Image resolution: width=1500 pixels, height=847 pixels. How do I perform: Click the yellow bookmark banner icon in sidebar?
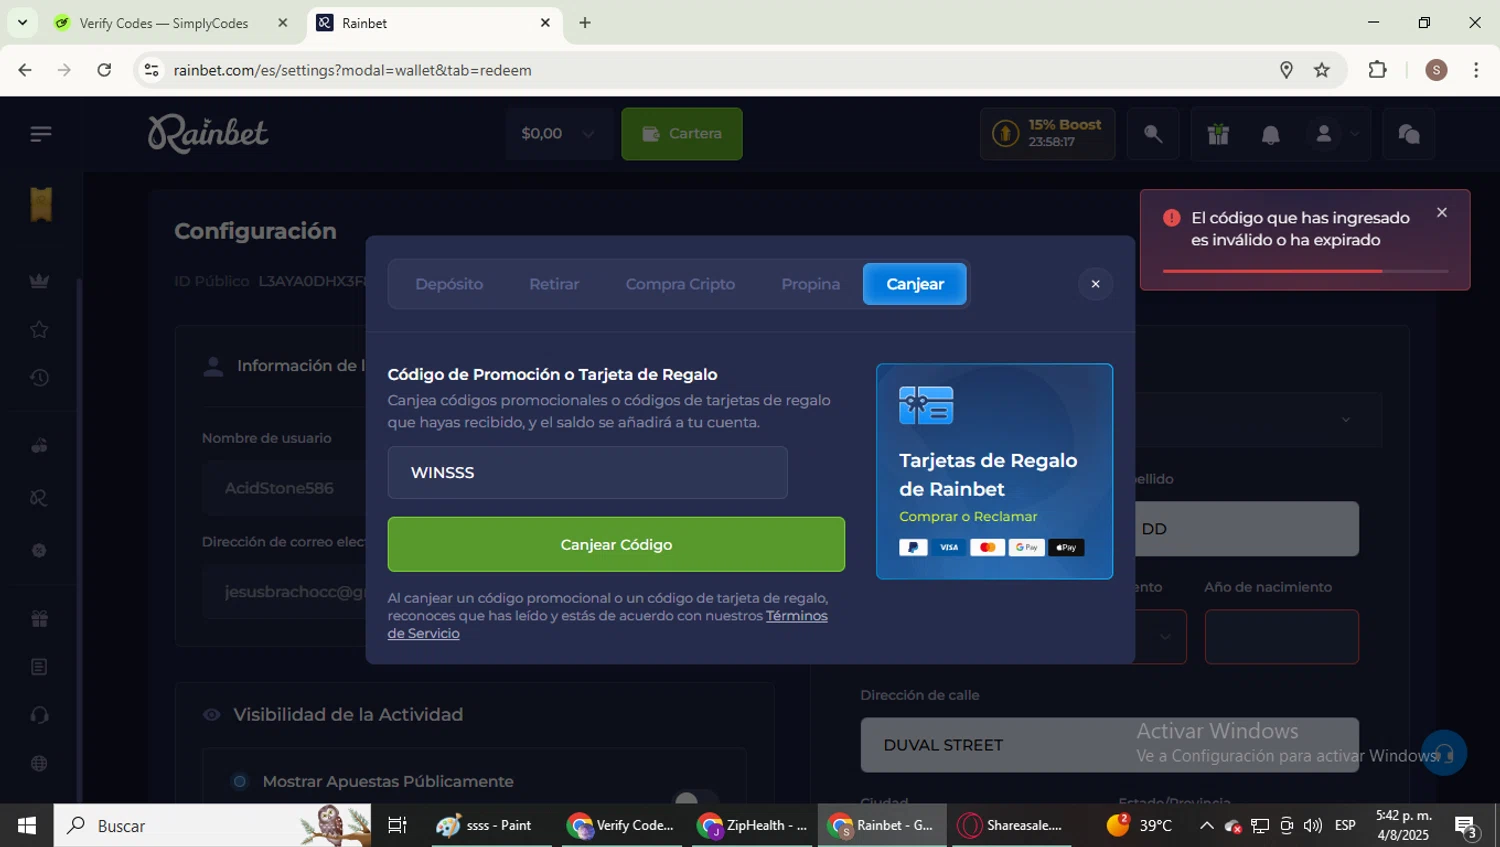point(41,204)
